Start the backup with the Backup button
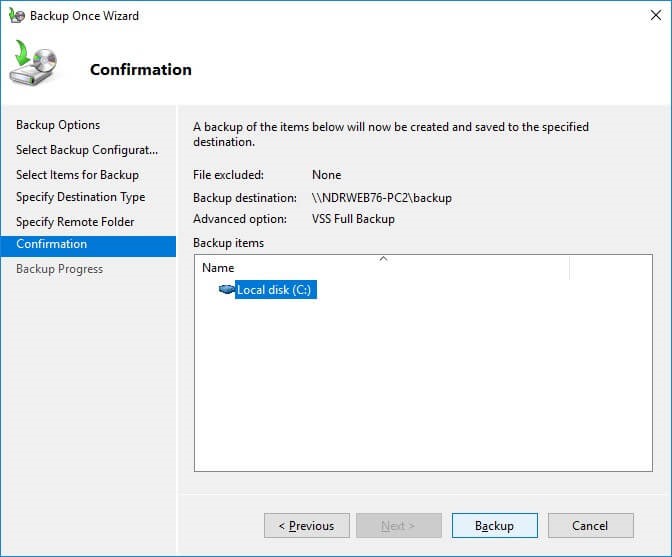This screenshot has height=557, width=672. click(x=495, y=525)
